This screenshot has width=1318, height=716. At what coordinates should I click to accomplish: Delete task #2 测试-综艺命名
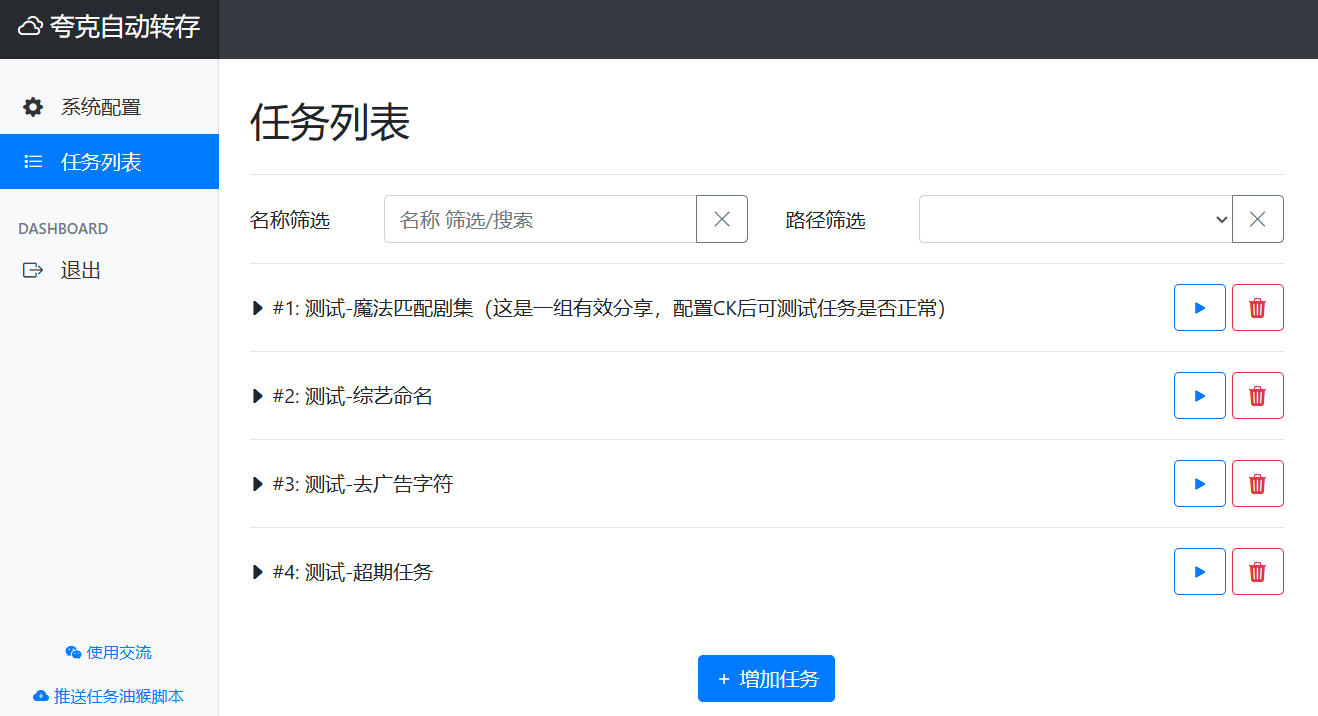[1257, 396]
